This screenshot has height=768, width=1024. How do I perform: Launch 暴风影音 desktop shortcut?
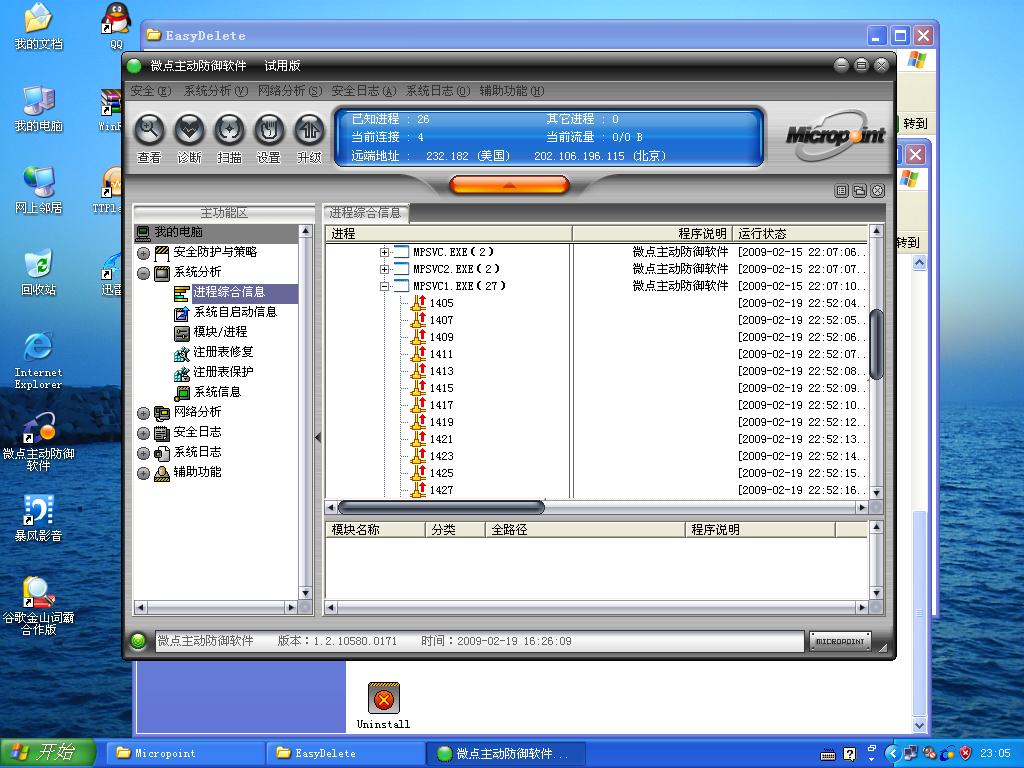(38, 519)
